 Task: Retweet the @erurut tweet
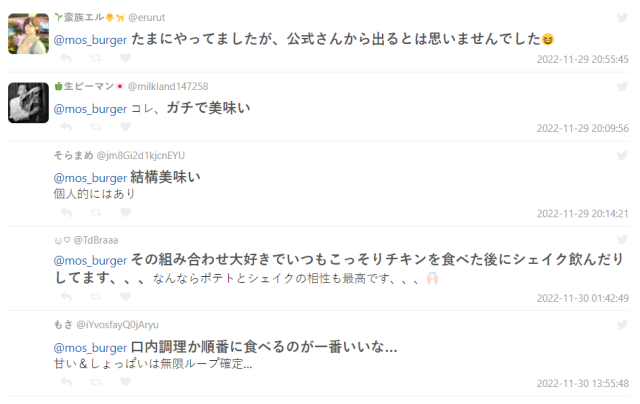tap(96, 58)
